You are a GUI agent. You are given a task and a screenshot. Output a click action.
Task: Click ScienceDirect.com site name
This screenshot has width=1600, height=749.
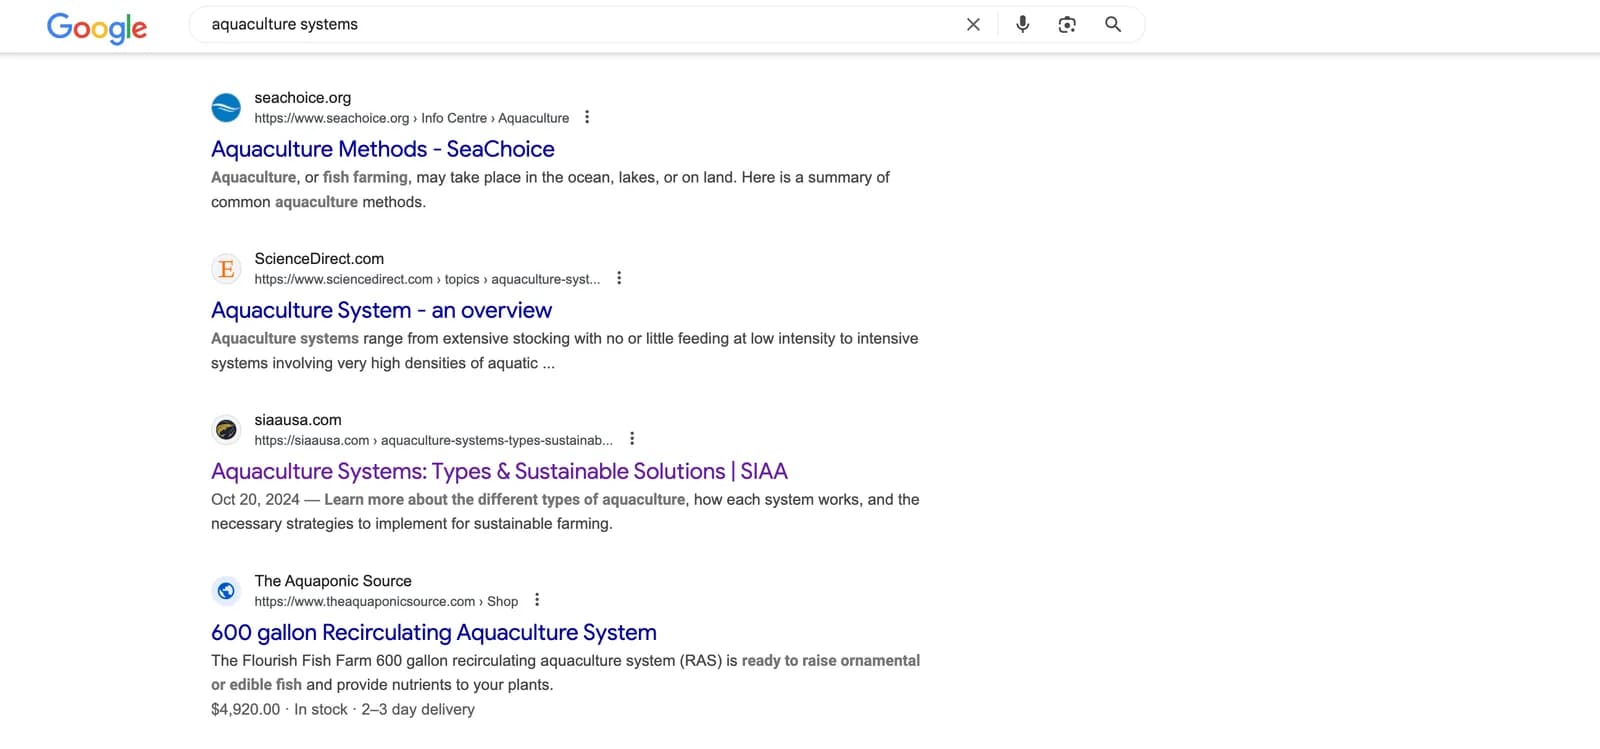(319, 259)
